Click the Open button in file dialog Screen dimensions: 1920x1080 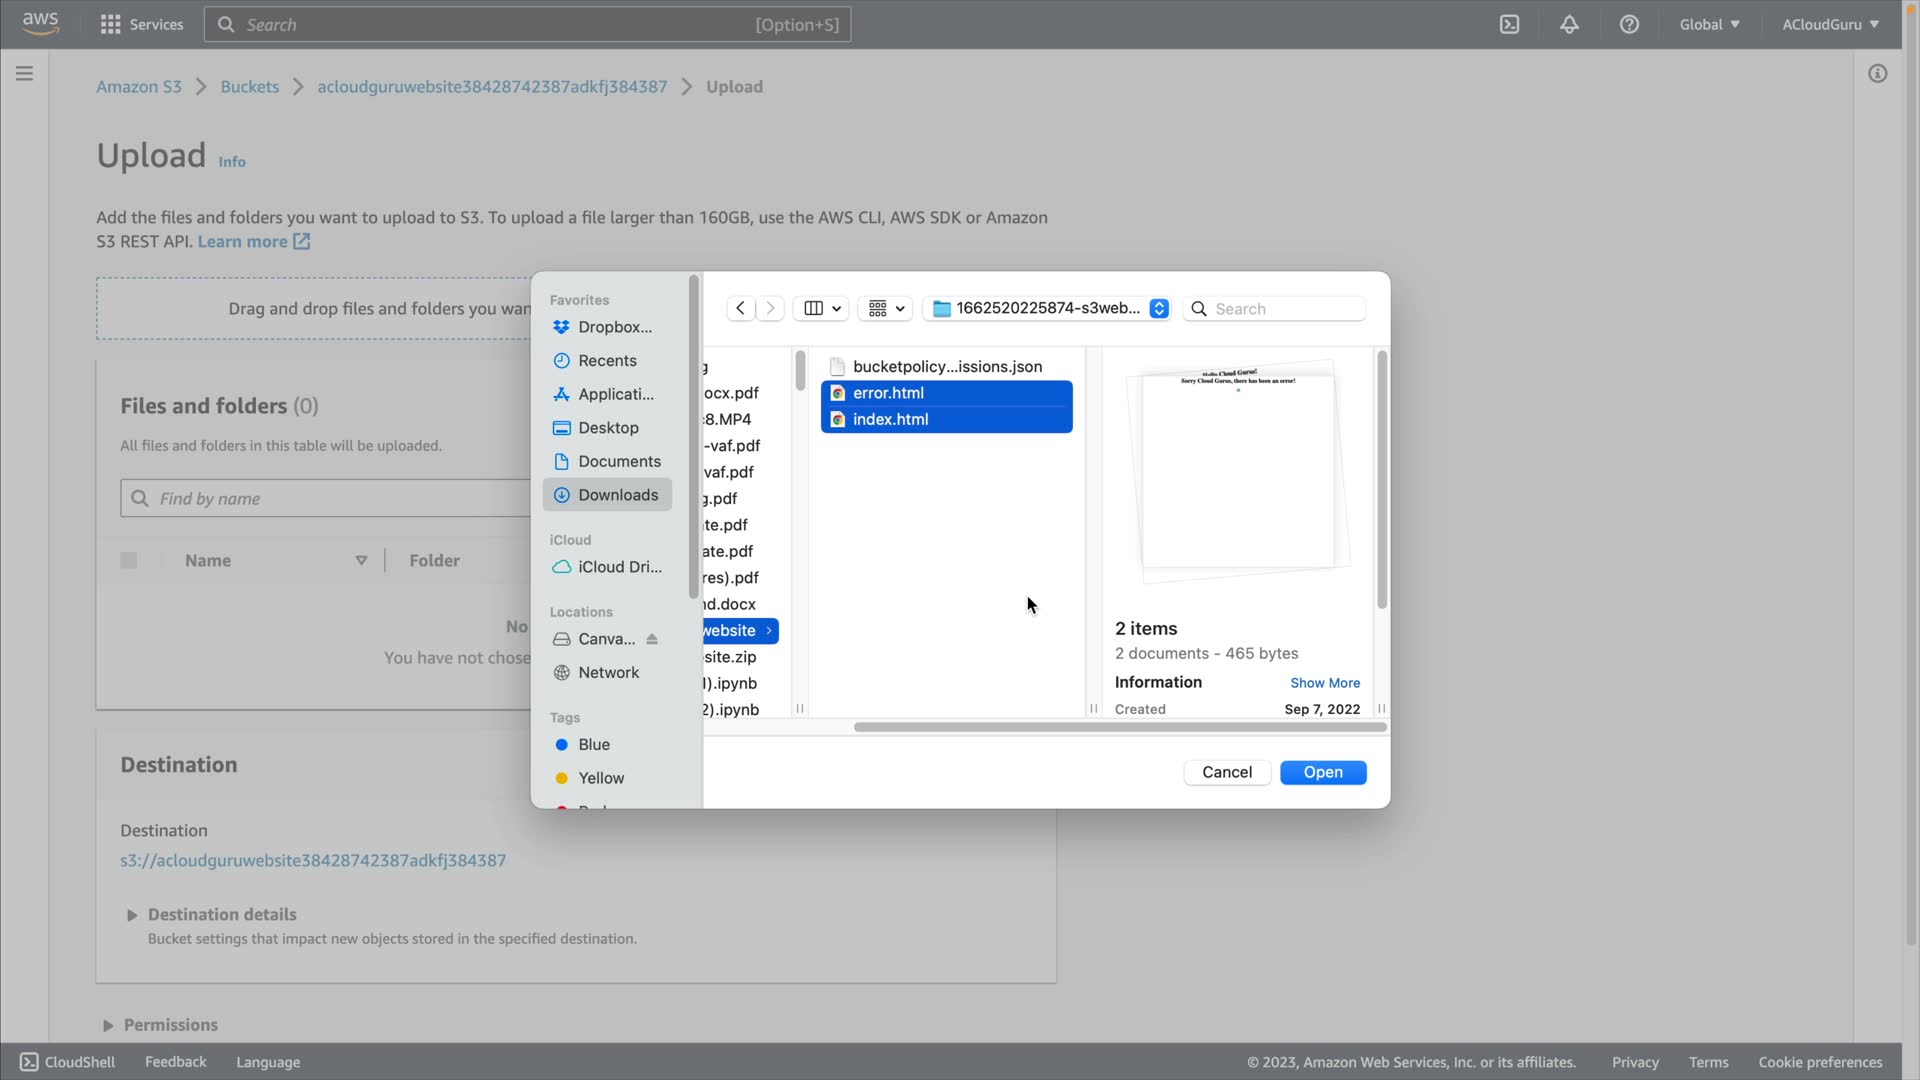pos(1322,773)
